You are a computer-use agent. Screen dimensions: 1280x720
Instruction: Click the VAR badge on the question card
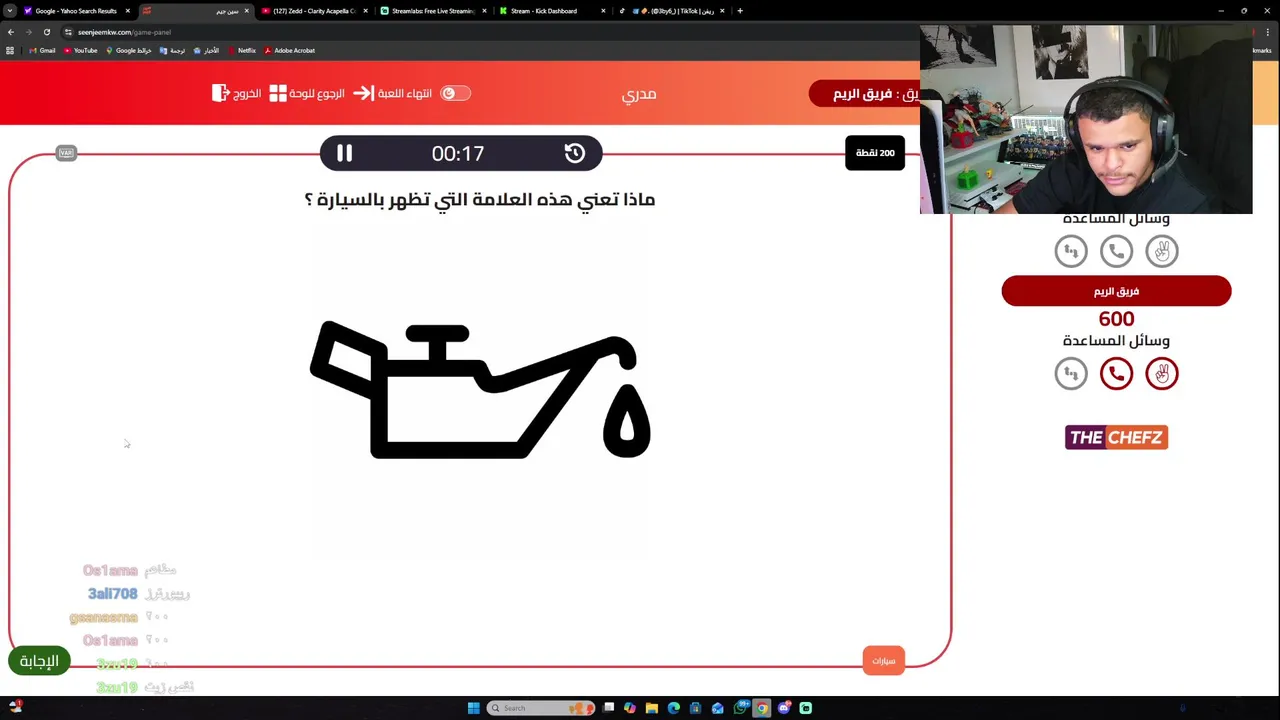click(66, 153)
